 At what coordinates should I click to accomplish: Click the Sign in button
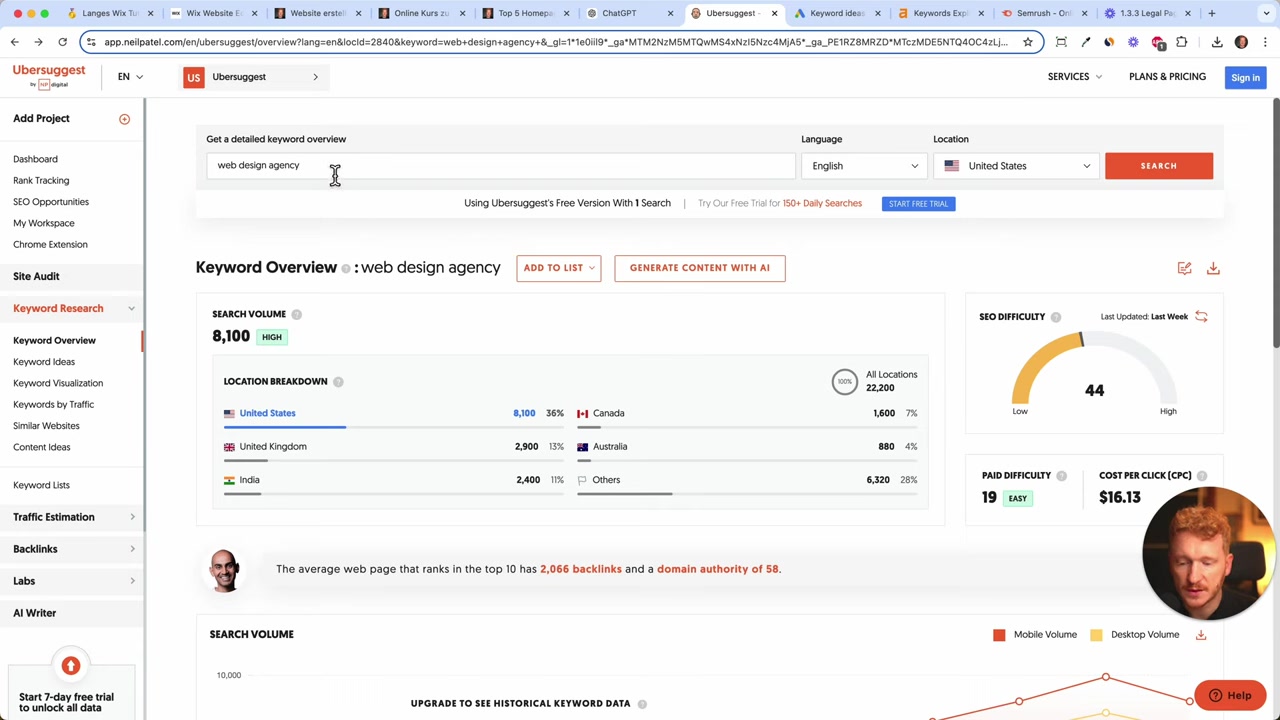click(1245, 77)
